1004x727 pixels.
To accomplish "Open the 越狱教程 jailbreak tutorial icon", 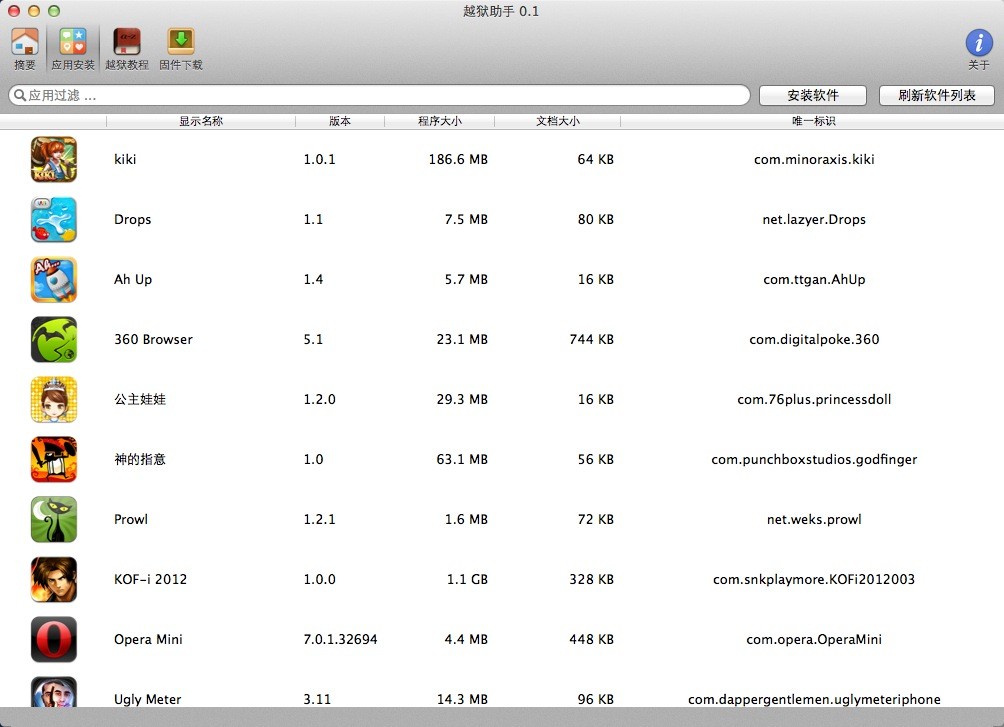I will pos(127,43).
